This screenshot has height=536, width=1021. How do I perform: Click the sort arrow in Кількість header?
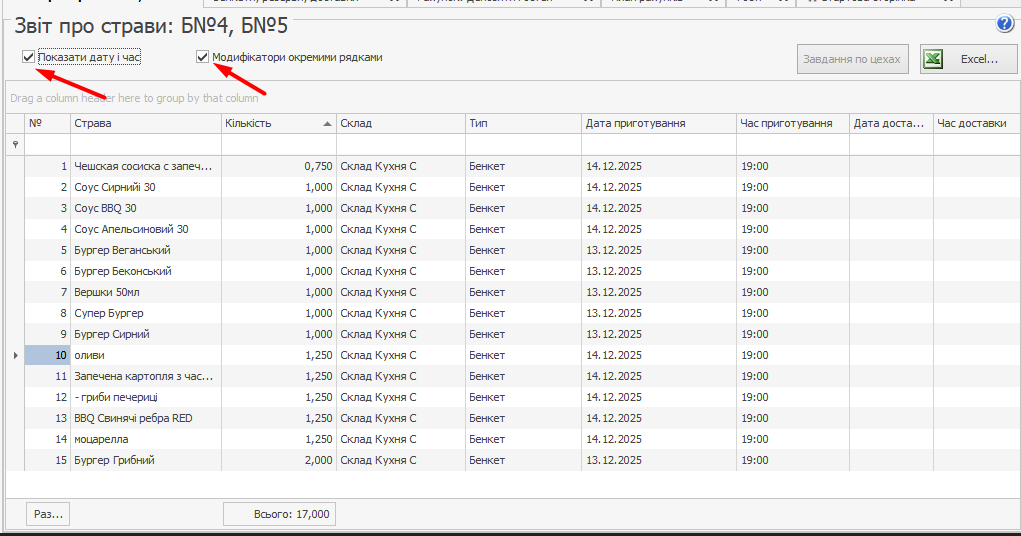click(328, 124)
